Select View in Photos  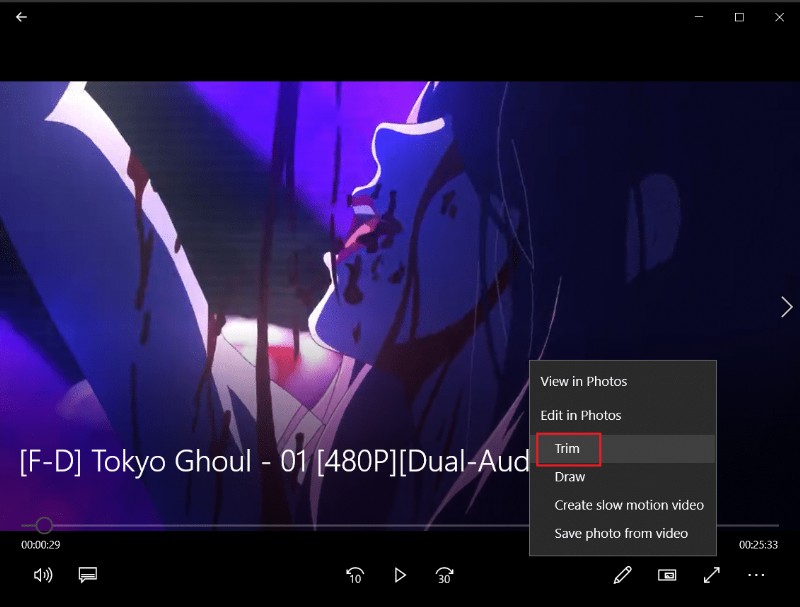[x=581, y=381]
